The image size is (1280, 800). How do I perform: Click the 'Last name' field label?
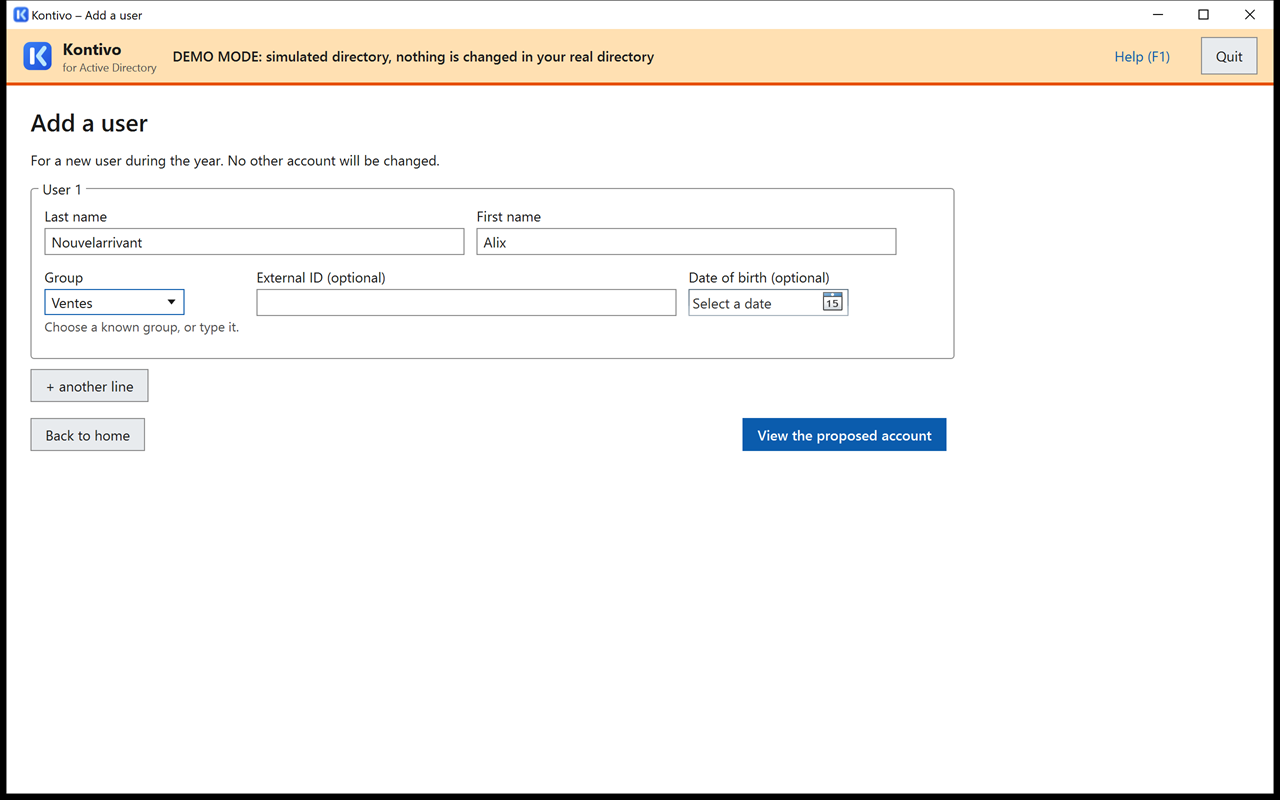tap(76, 217)
